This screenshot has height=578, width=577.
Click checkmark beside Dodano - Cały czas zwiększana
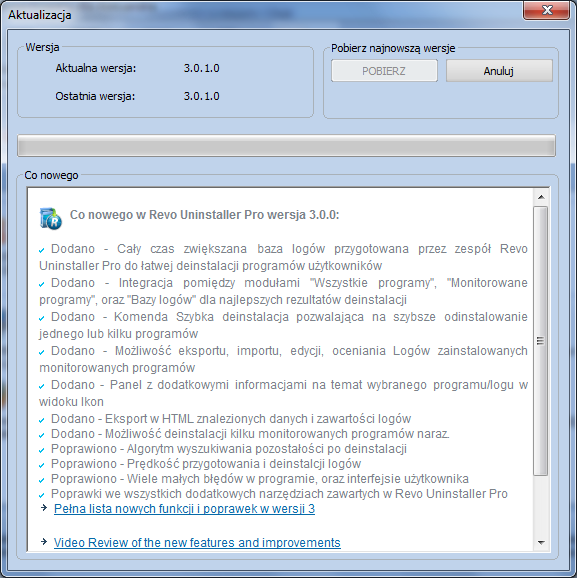[42, 251]
